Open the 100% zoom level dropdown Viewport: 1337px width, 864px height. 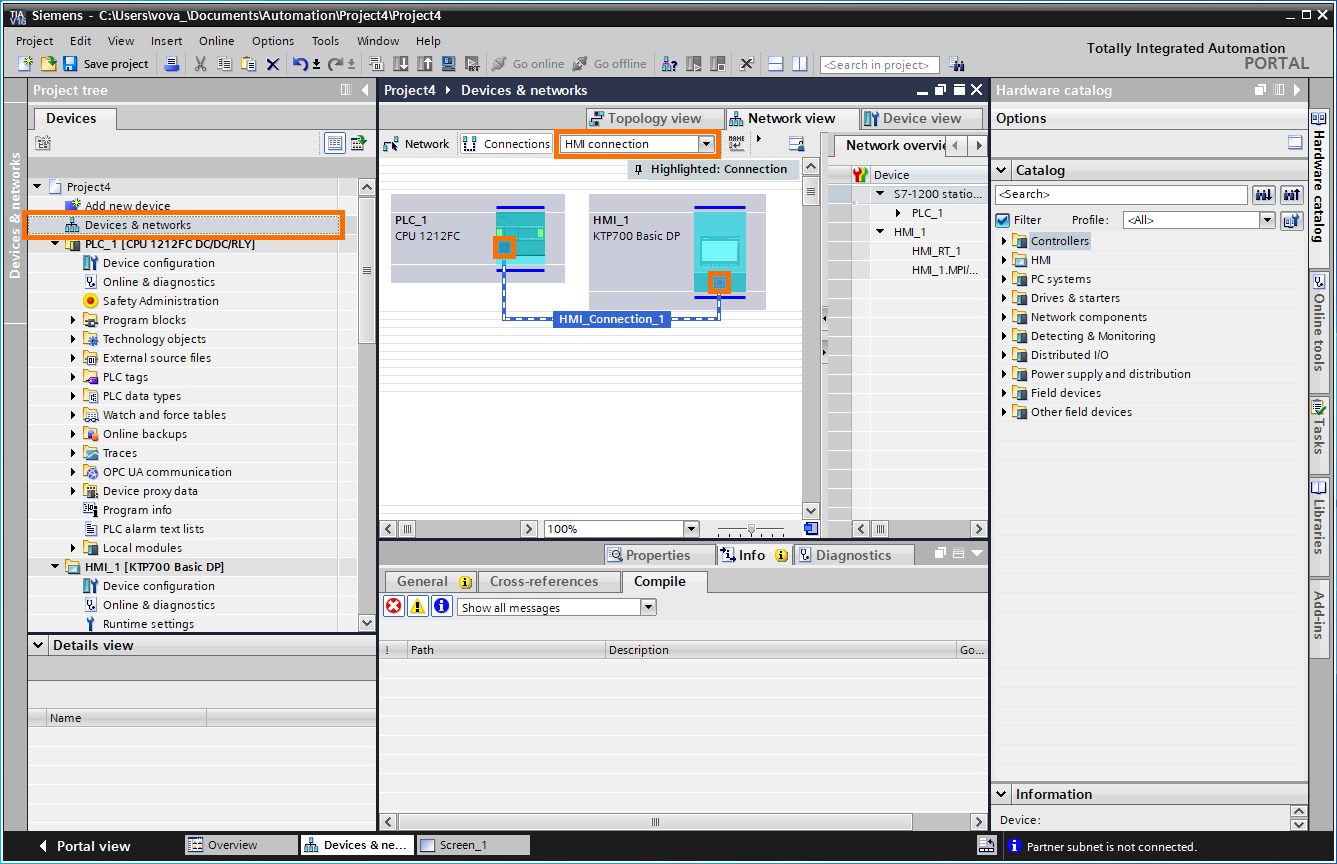691,529
